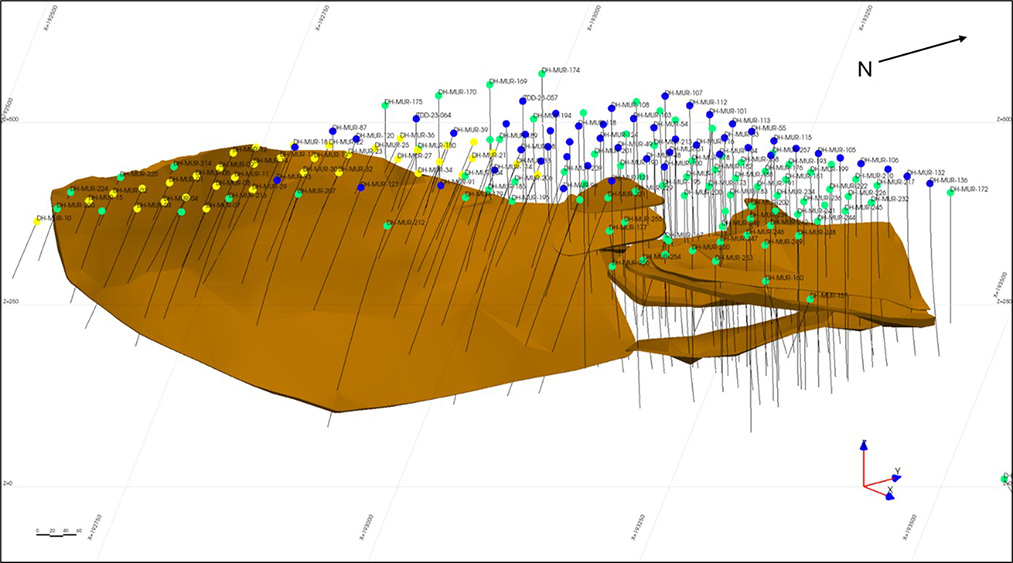Select the green DH-MUR-170 collar marker
Screen dimensions: 1013x563
point(439,94)
